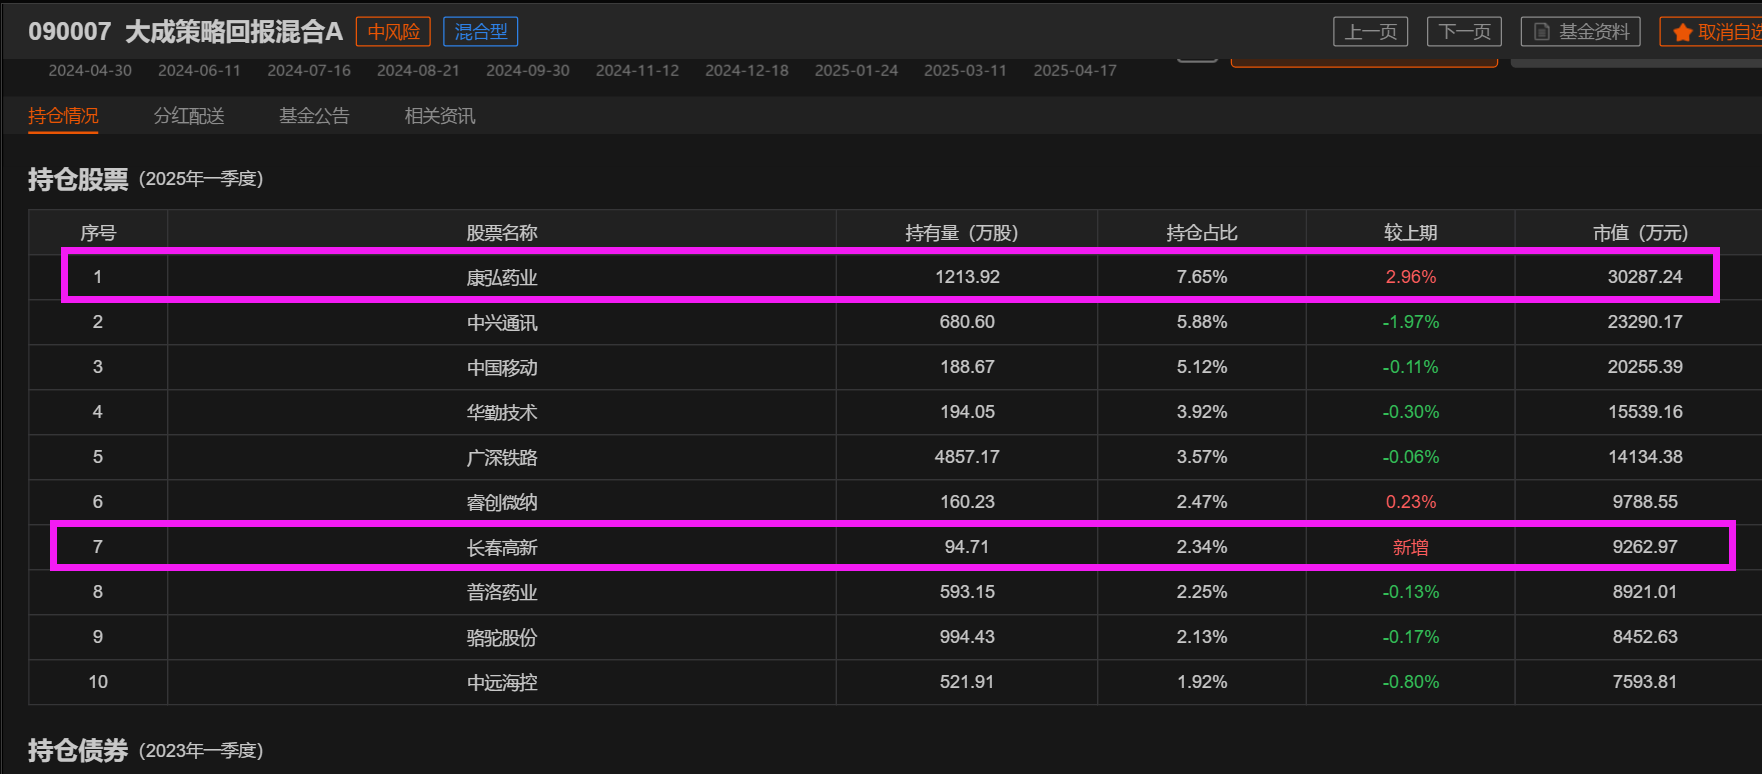
Task: Select stock 康弘药业 in holdings table
Action: click(x=502, y=277)
